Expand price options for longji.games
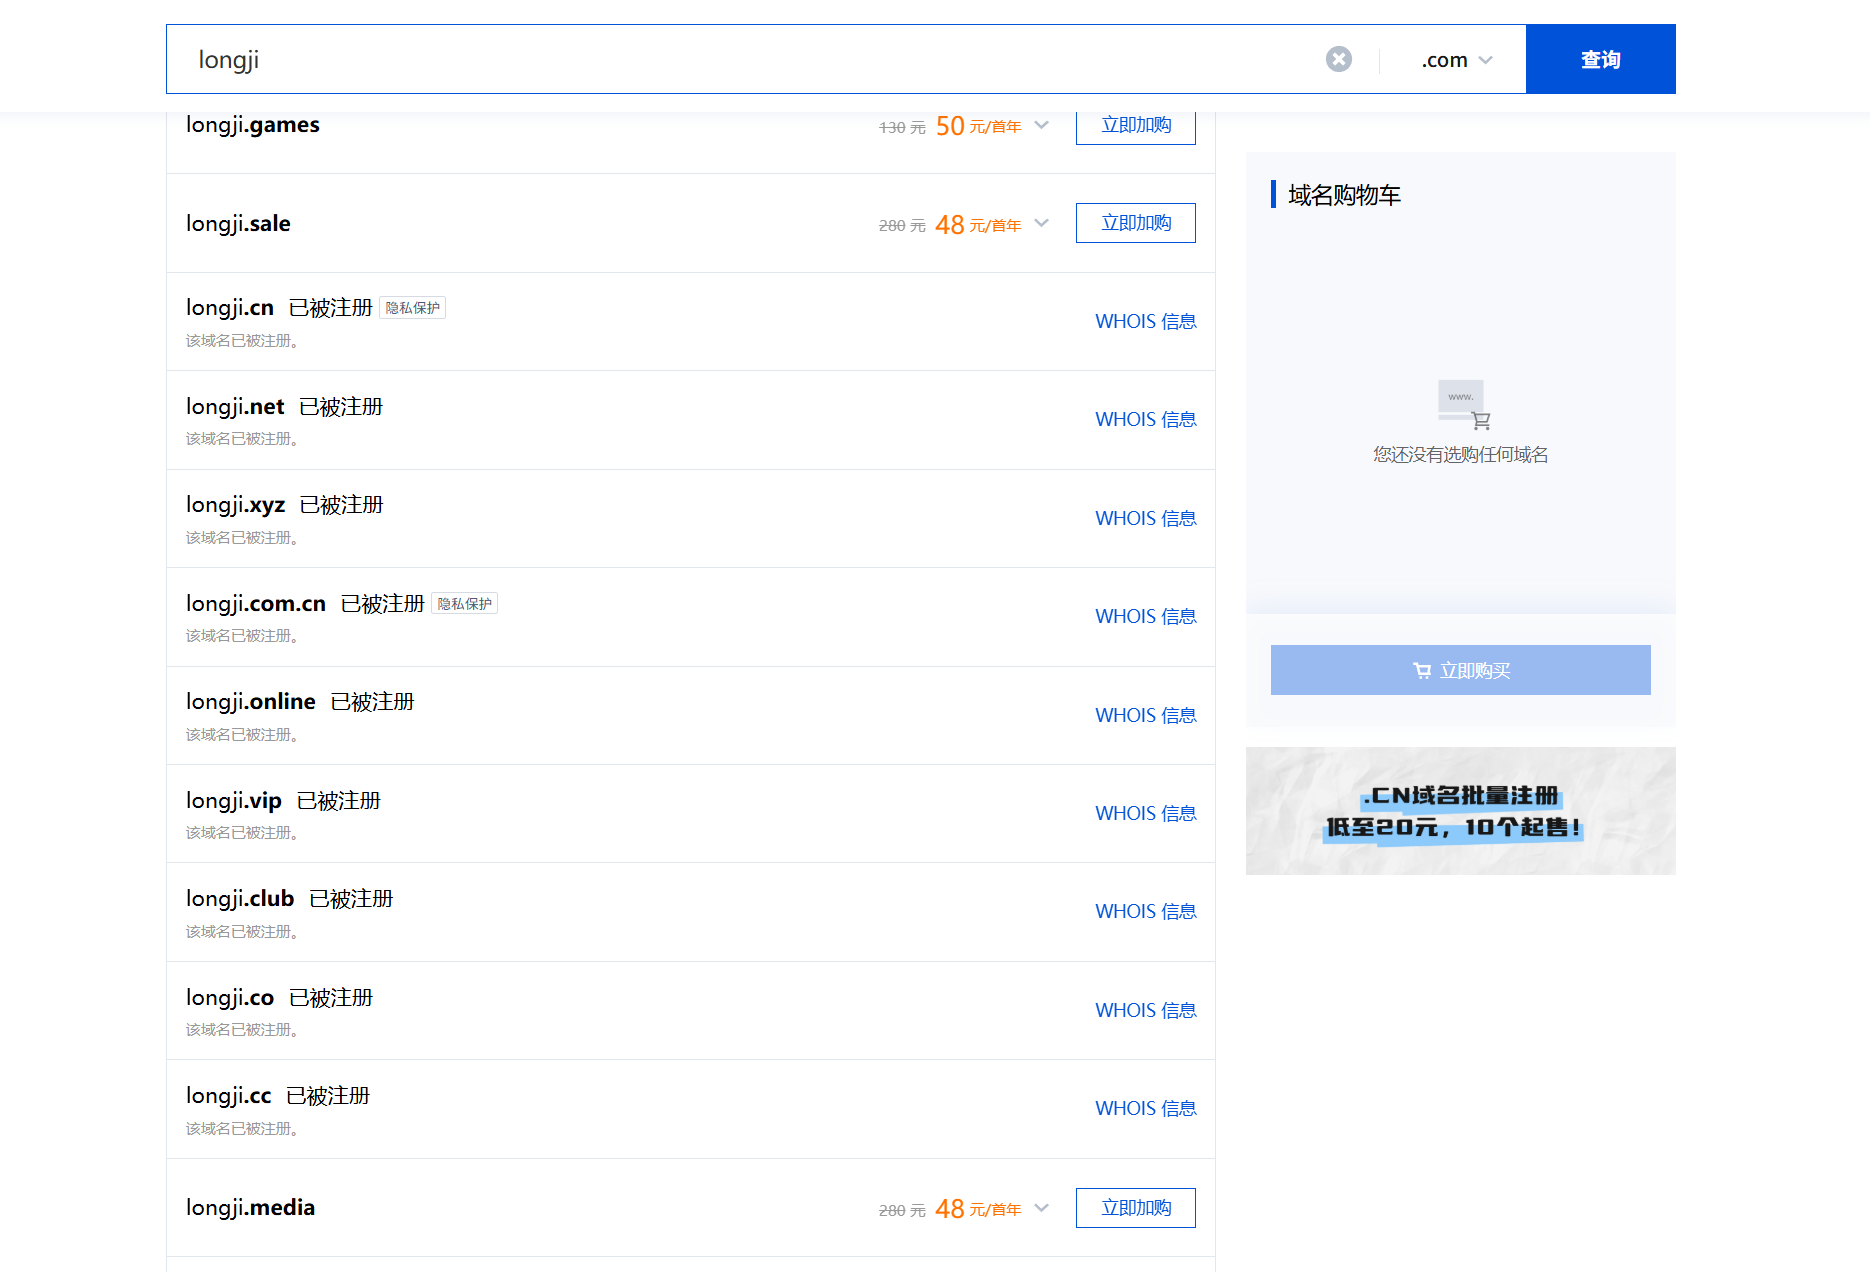This screenshot has height=1272, width=1870. click(1042, 125)
